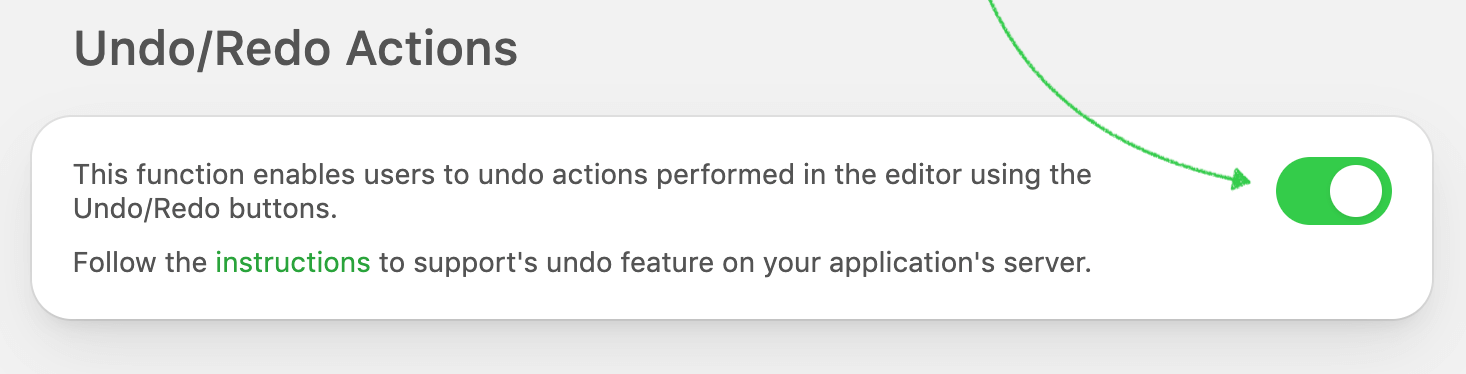The image size is (1466, 374).
Task: Disable the Undo/Redo Actions toggle
Action: (x=1334, y=191)
